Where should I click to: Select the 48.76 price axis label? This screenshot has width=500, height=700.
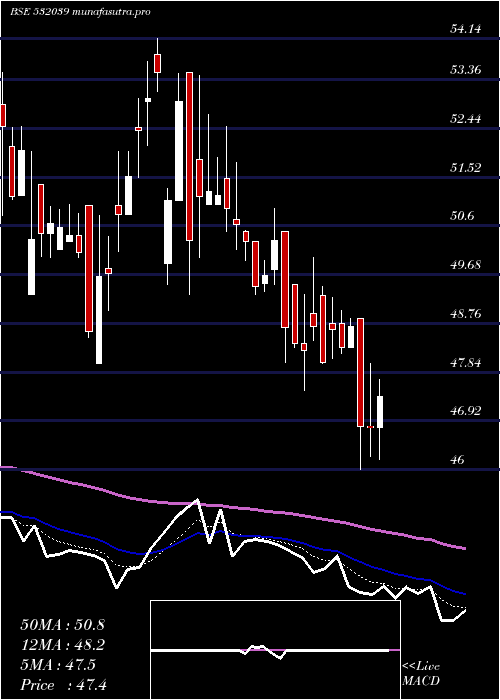pos(466,314)
